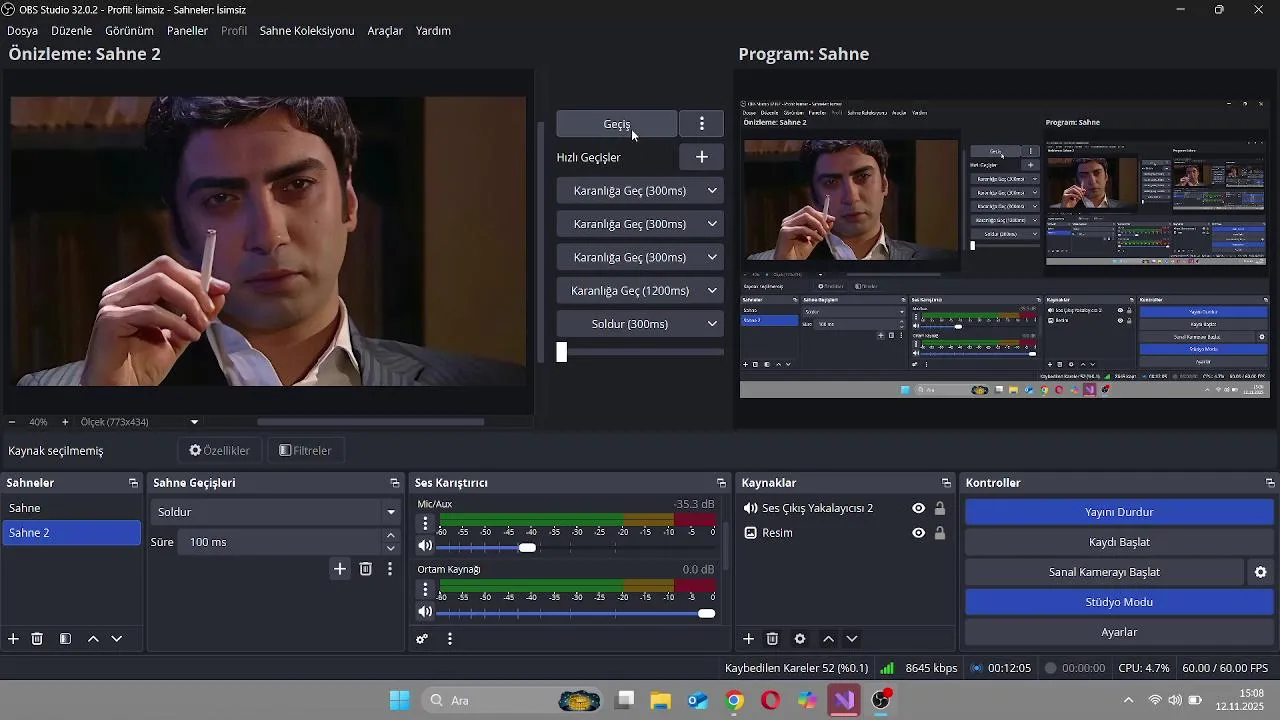
Task: Open Chrome from the Windows taskbar
Action: point(735,700)
